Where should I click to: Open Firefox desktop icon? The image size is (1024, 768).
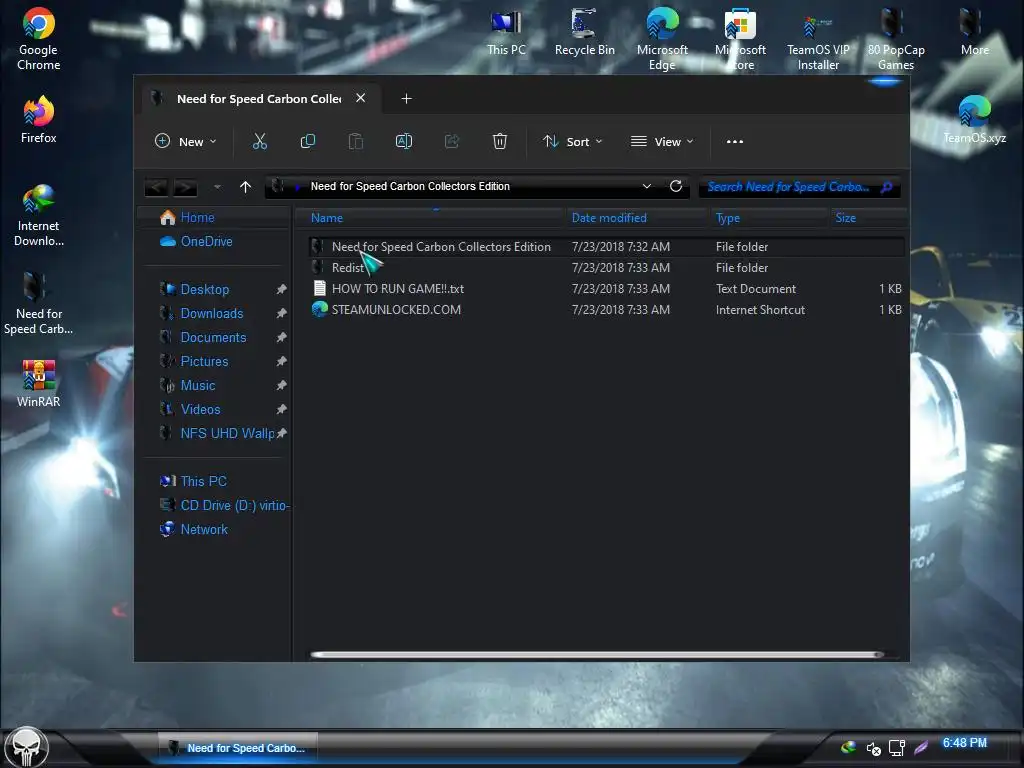pyautogui.click(x=39, y=120)
